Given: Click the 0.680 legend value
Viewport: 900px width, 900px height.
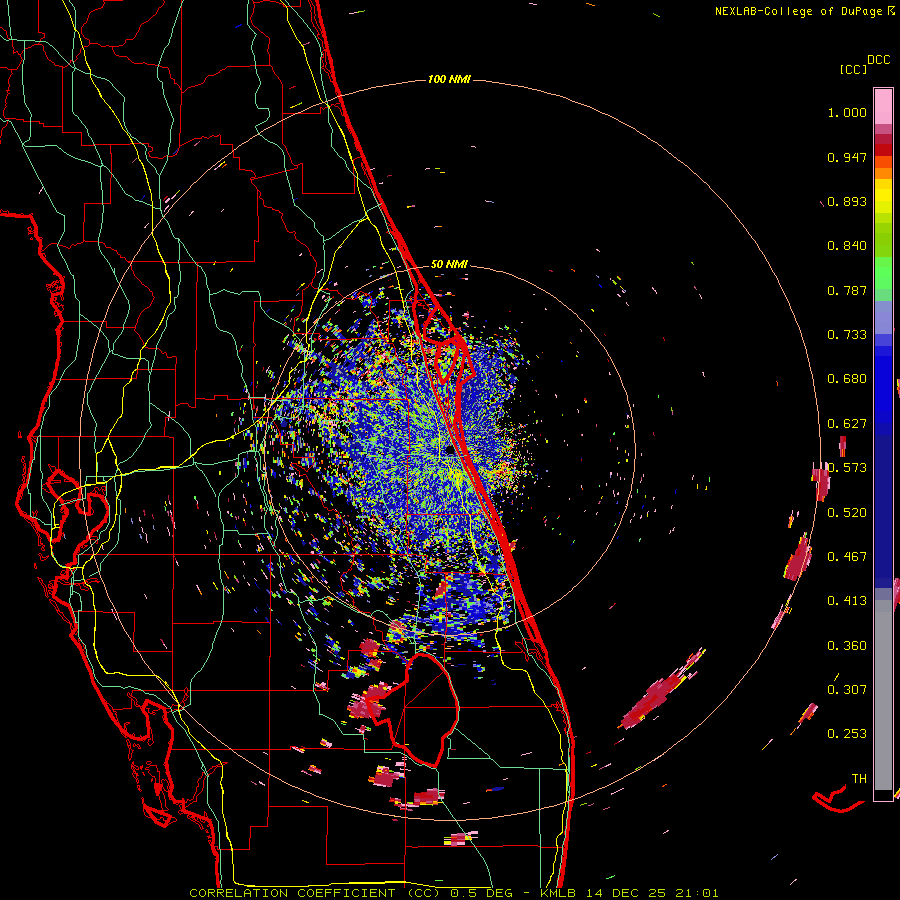Looking at the screenshot, I should tap(847, 379).
